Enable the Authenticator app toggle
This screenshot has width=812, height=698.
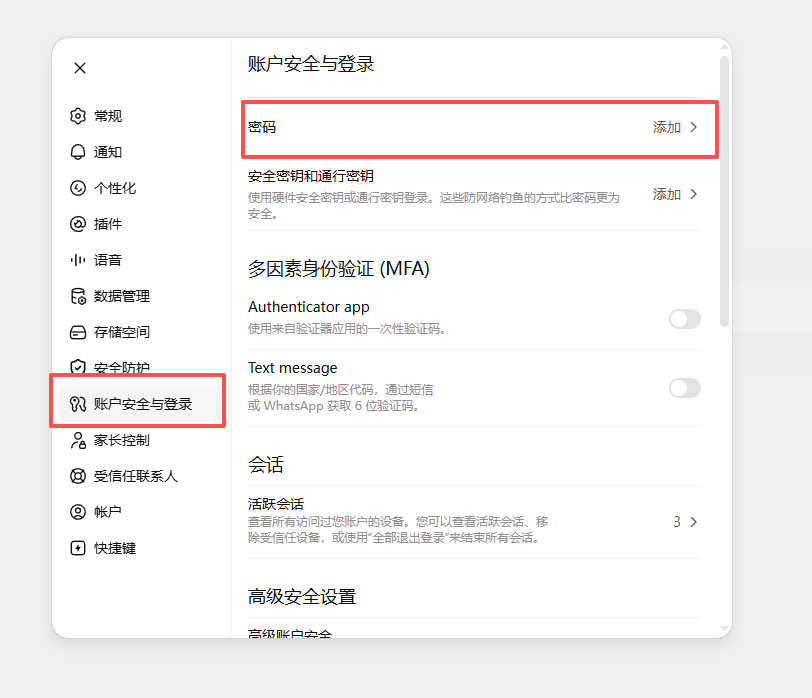[685, 319]
